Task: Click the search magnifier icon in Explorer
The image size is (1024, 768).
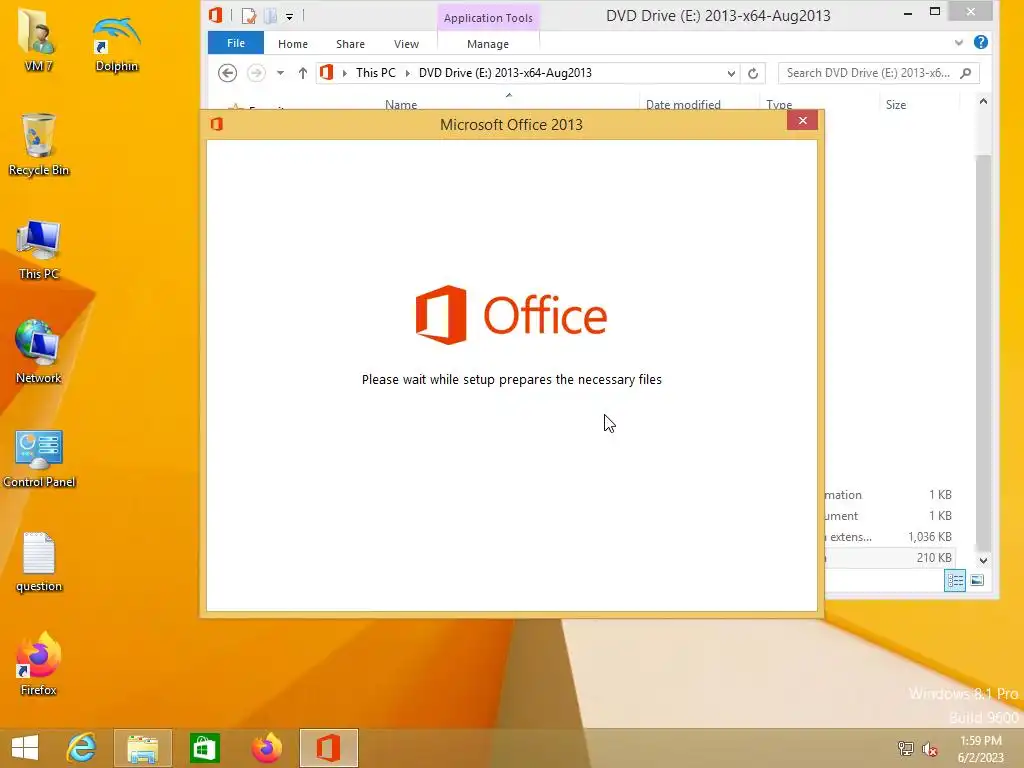Action: 966,73
